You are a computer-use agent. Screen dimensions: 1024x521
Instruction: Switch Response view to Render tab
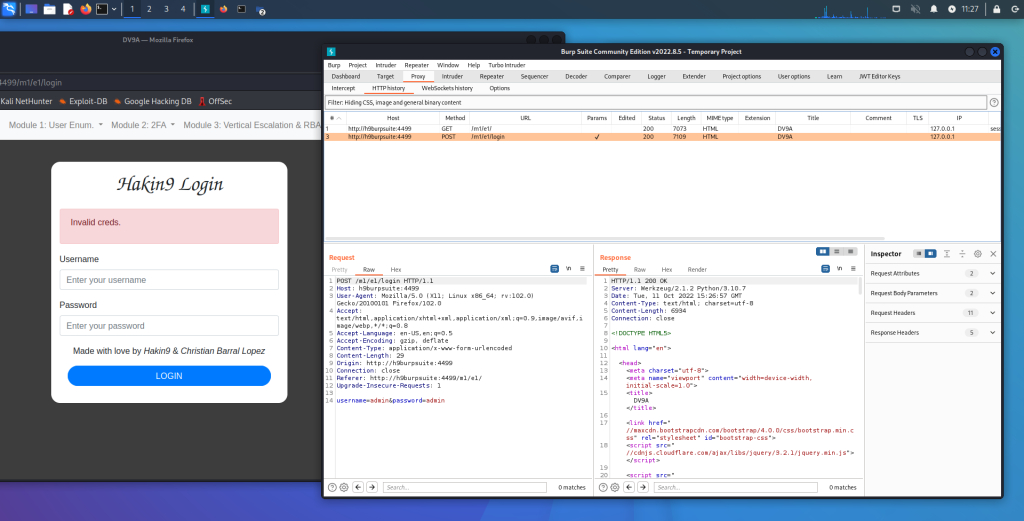tap(697, 270)
